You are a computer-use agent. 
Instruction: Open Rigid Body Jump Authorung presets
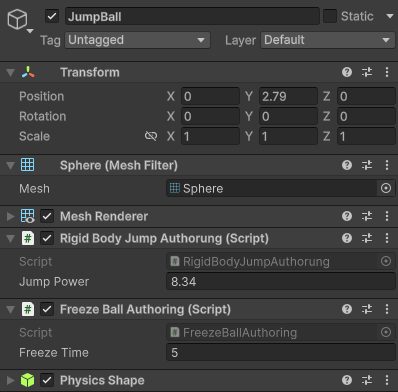pyautogui.click(x=367, y=238)
